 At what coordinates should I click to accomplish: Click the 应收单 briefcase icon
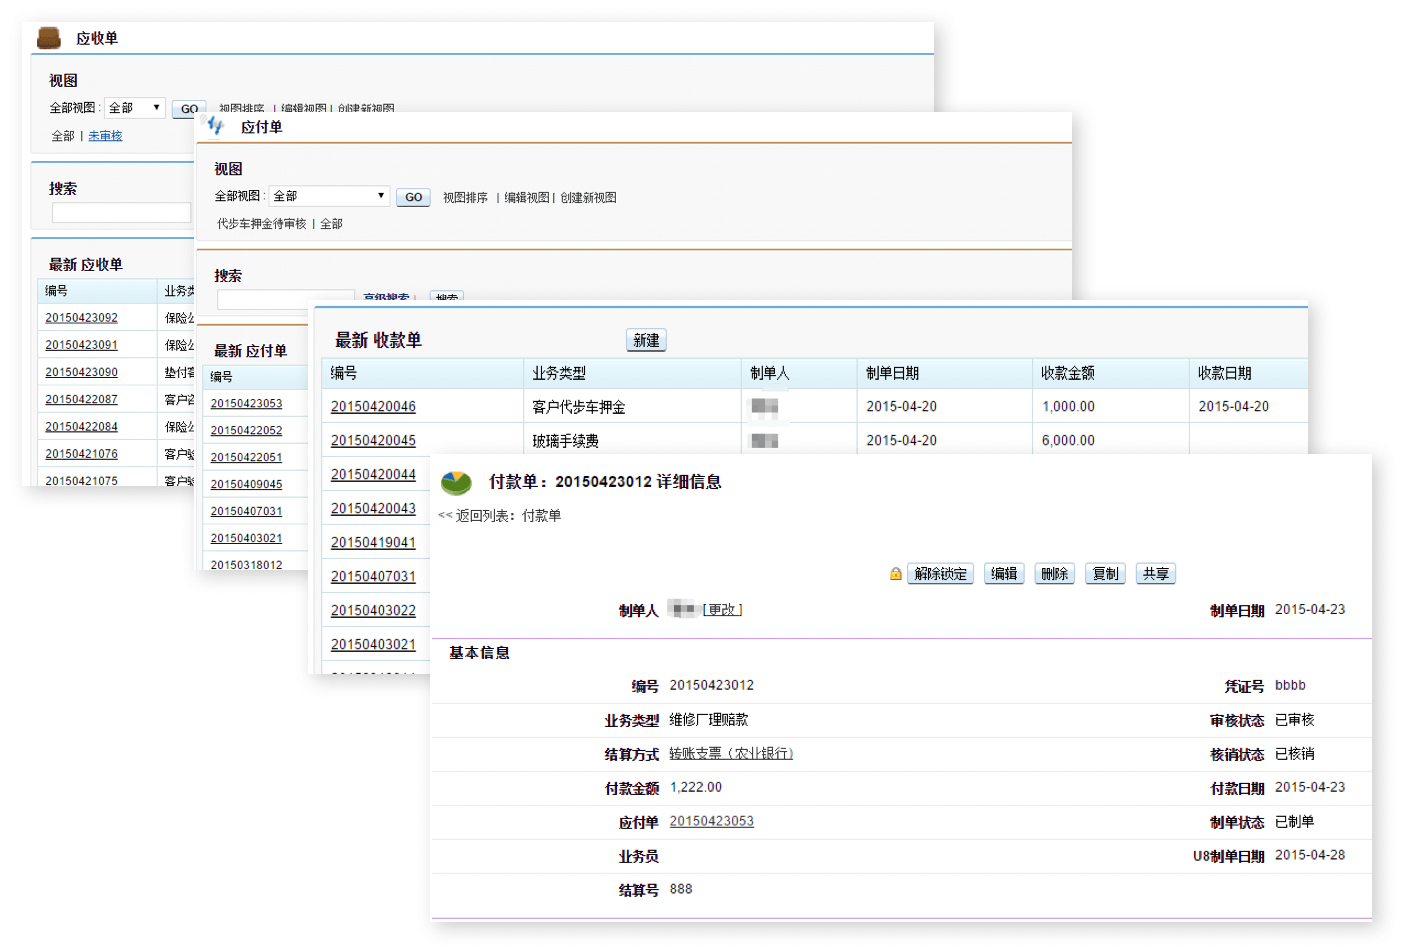49,38
